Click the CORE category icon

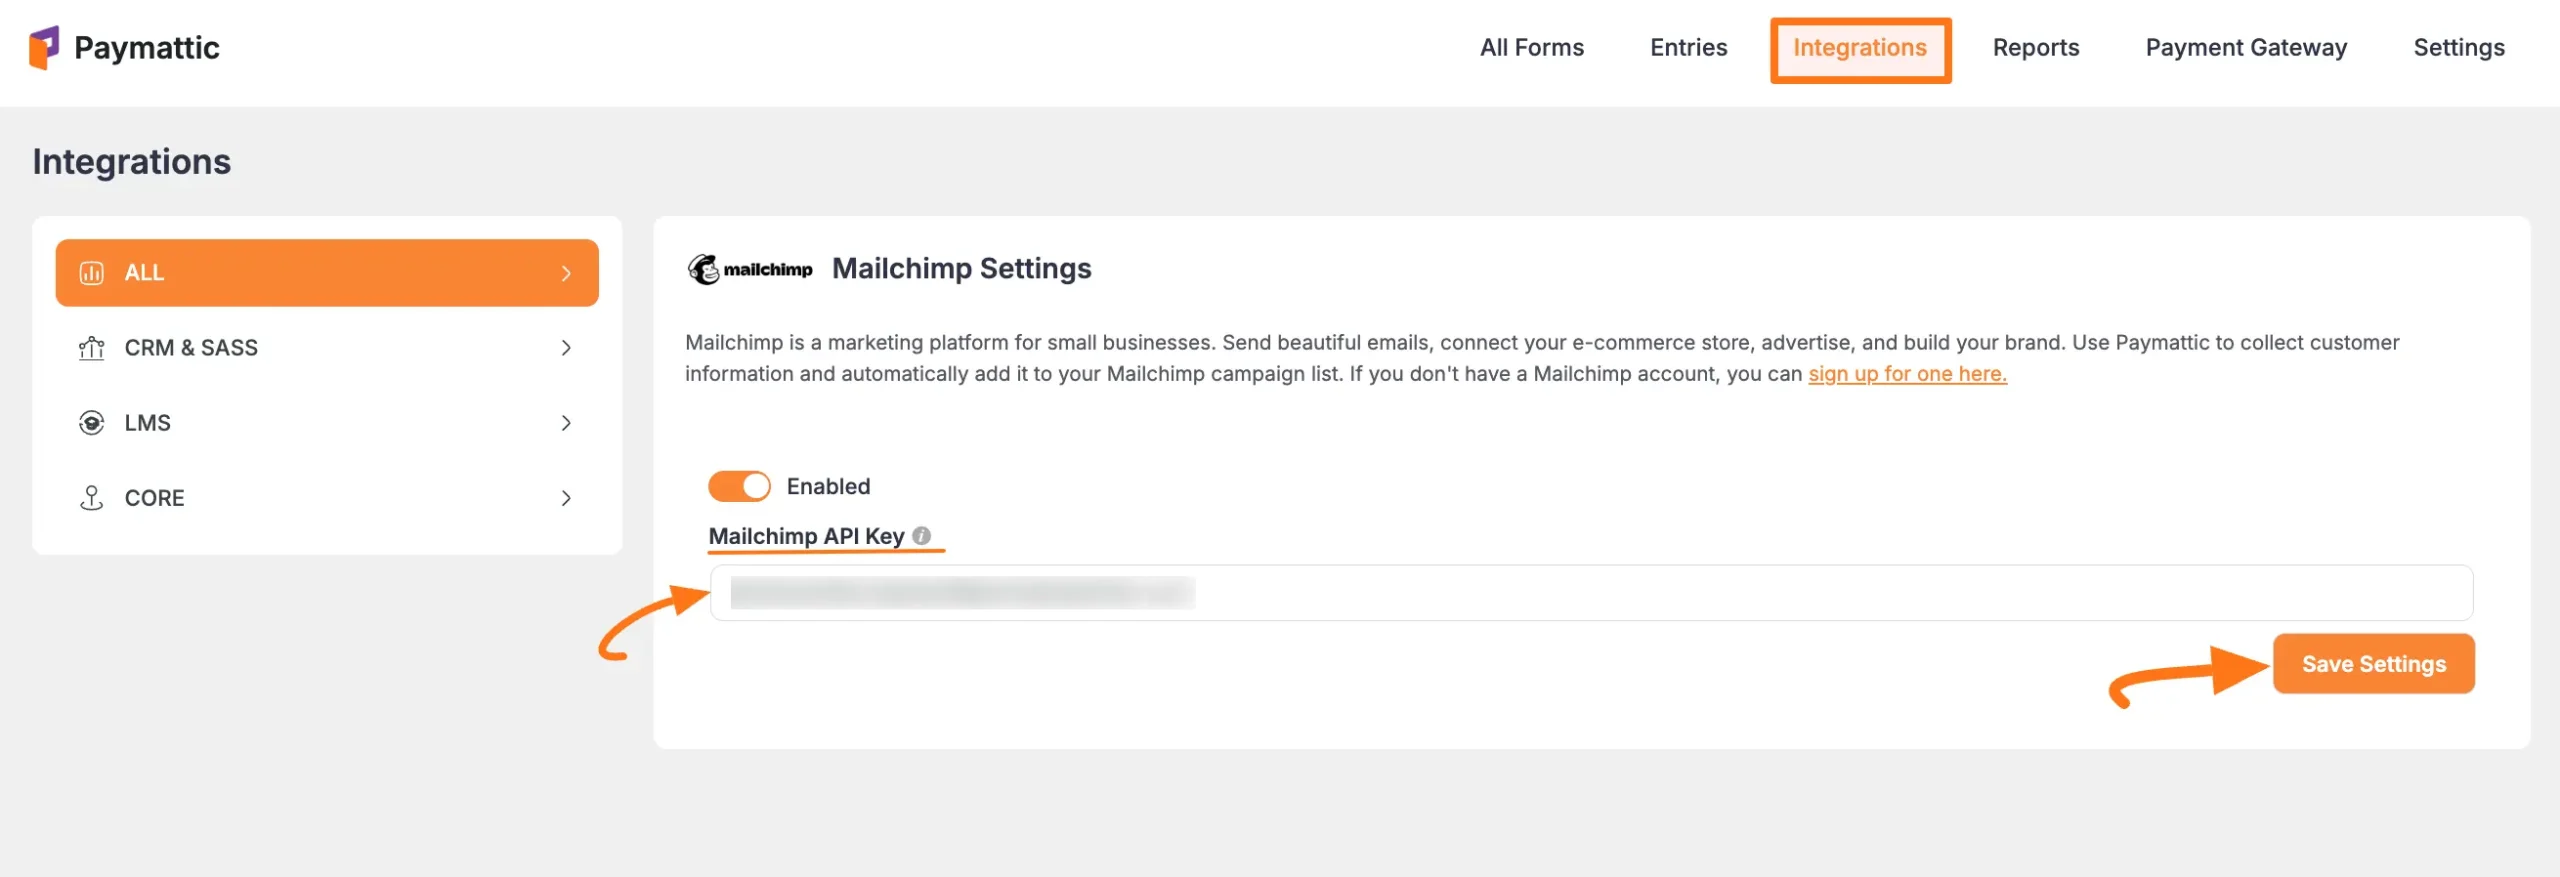pos(91,498)
